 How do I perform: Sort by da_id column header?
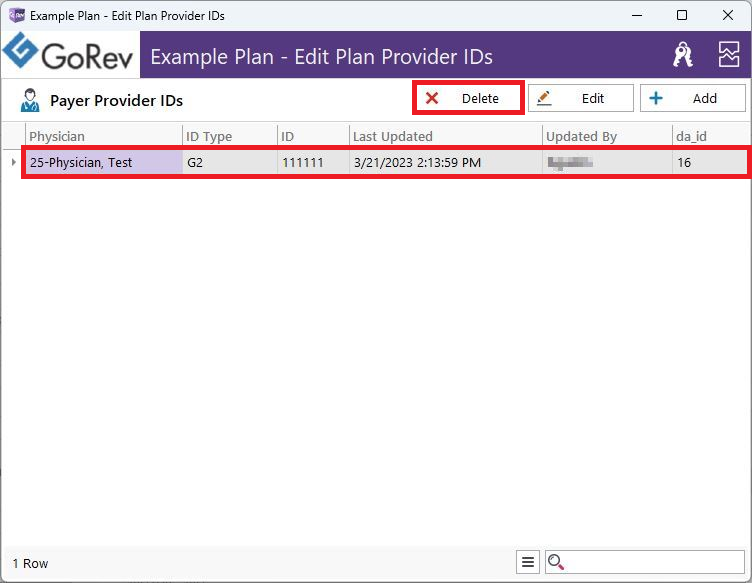coord(710,136)
